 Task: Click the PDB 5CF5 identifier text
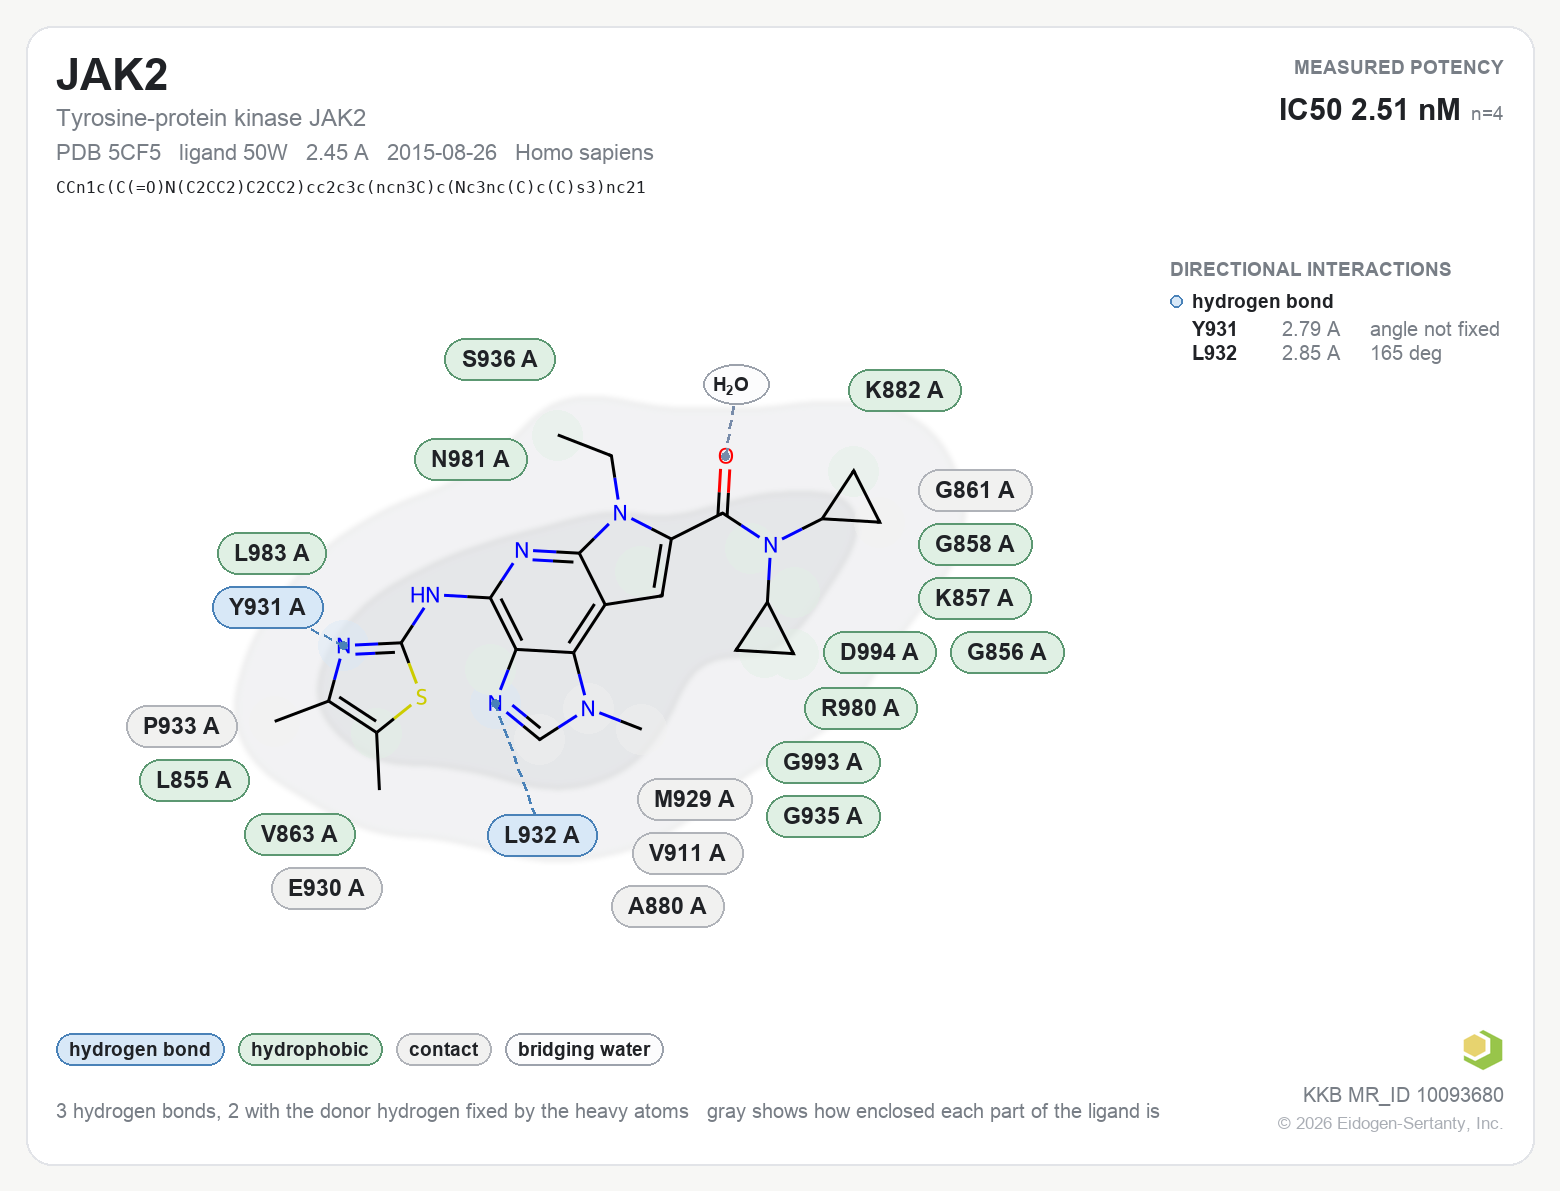(108, 152)
